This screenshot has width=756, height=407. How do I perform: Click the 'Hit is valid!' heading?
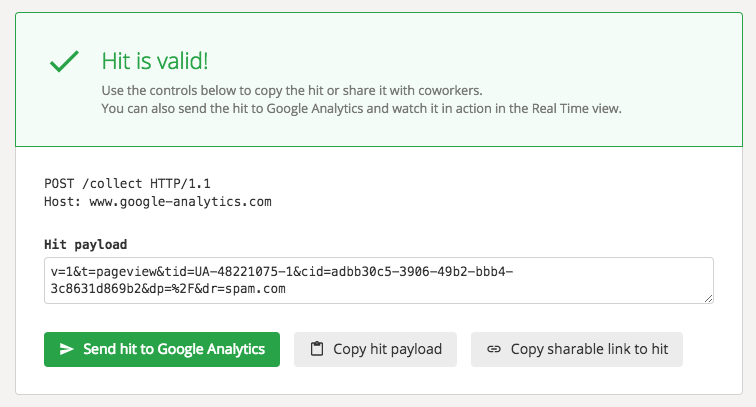click(155, 61)
